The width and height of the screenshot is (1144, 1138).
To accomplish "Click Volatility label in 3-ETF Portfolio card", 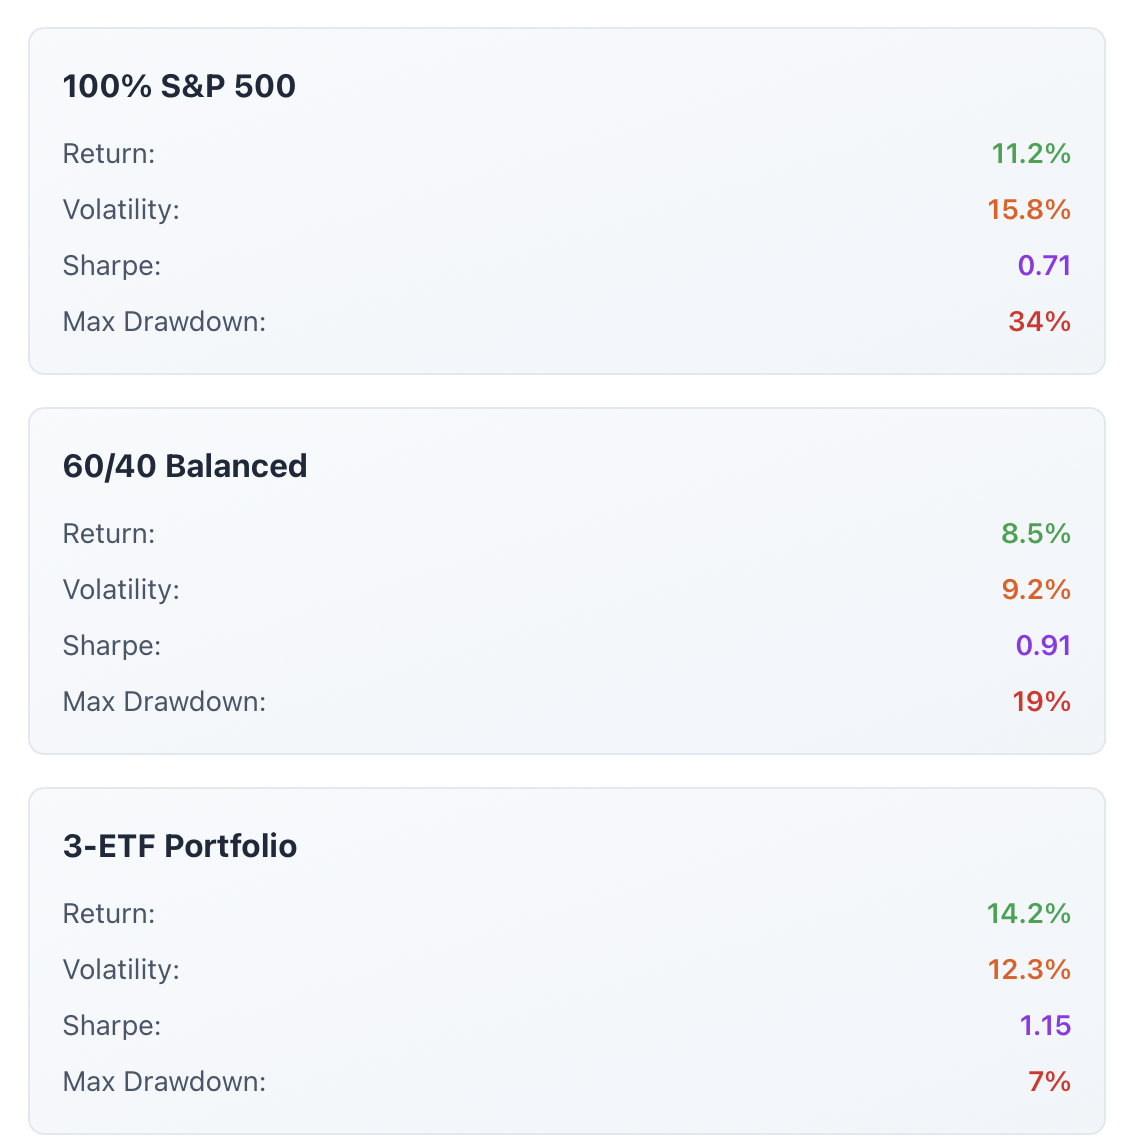I will (x=121, y=970).
